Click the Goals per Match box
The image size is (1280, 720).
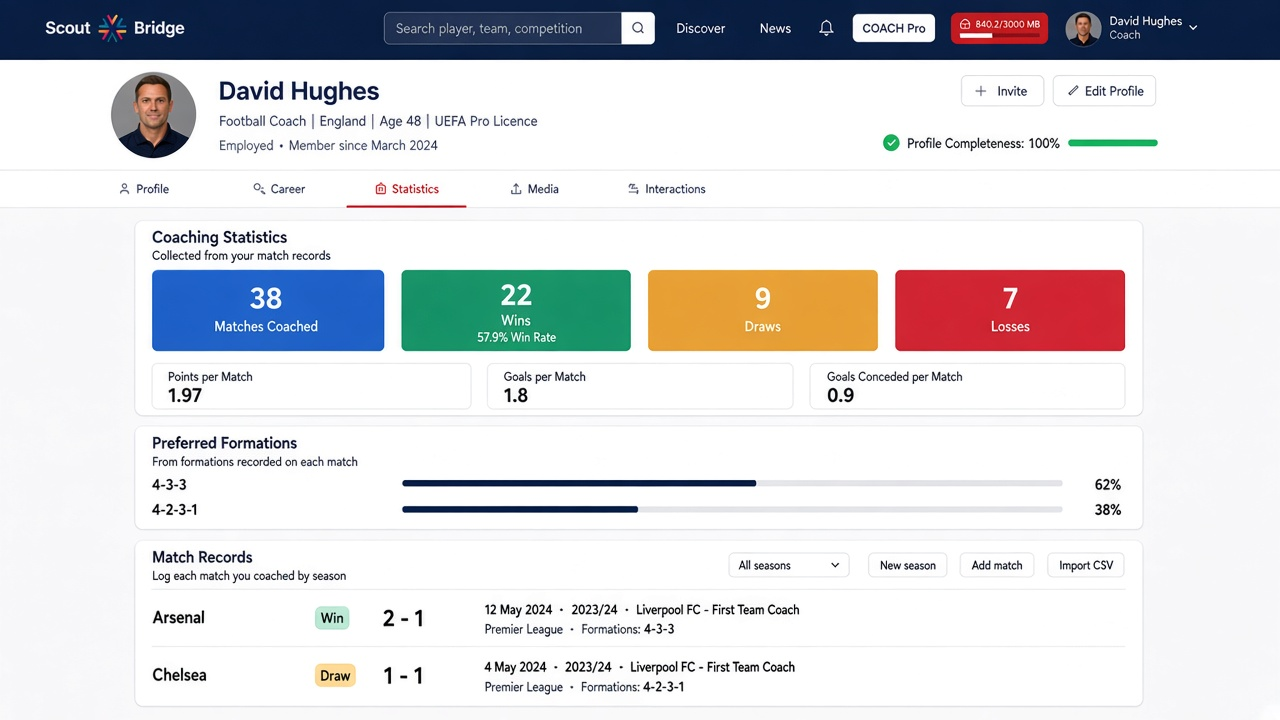point(640,386)
